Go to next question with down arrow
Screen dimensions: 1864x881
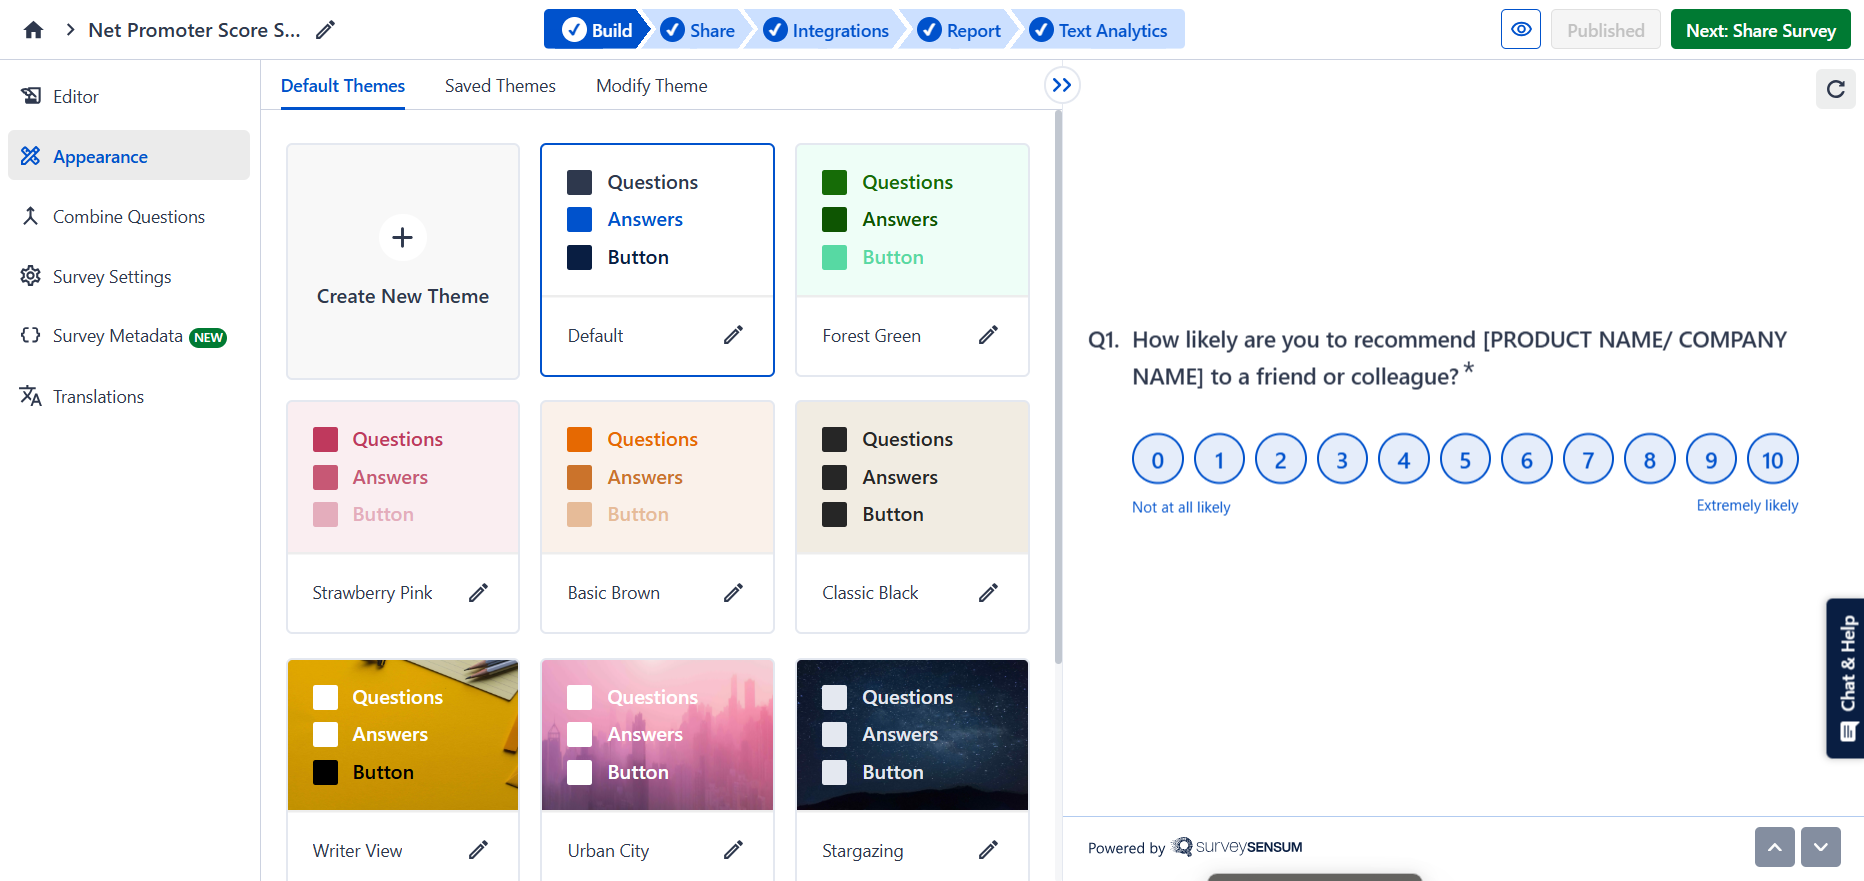pyautogui.click(x=1820, y=847)
